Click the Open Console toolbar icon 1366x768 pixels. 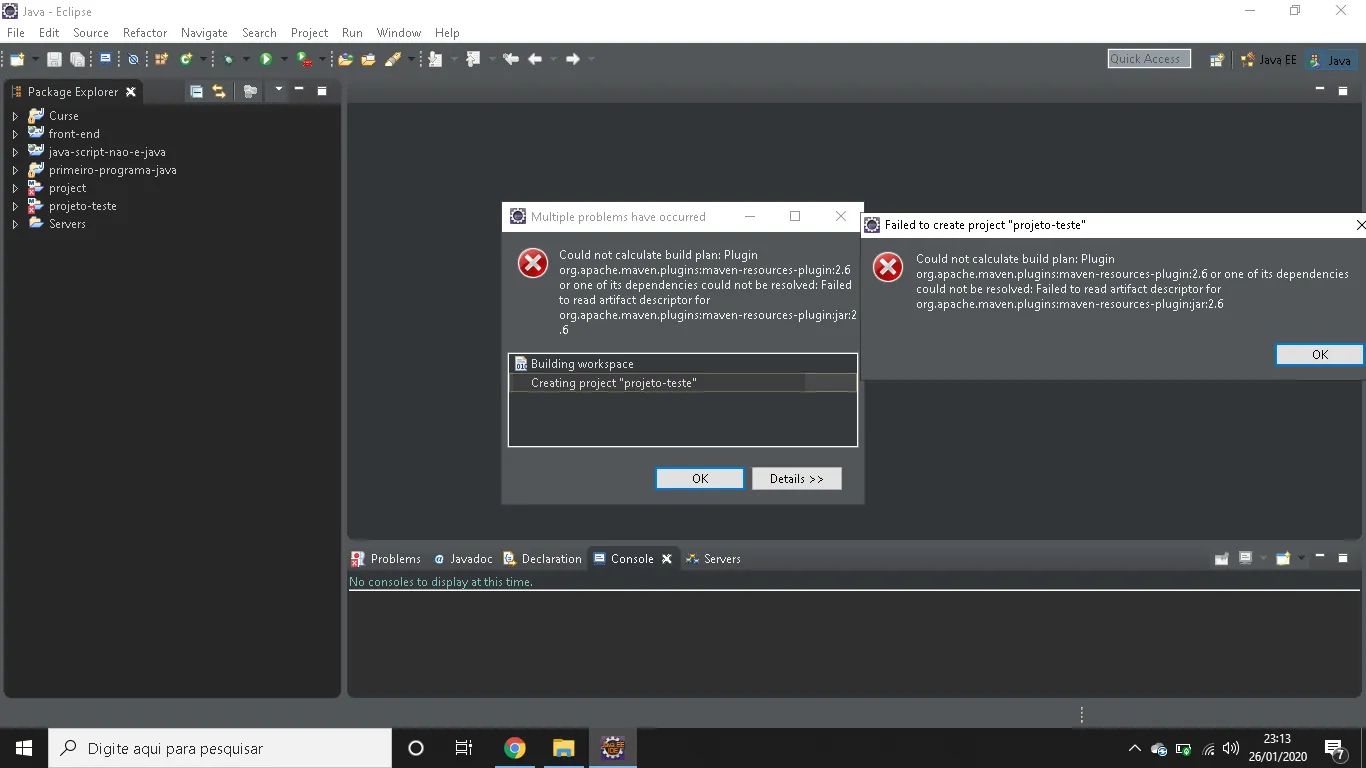pyautogui.click(x=105, y=59)
